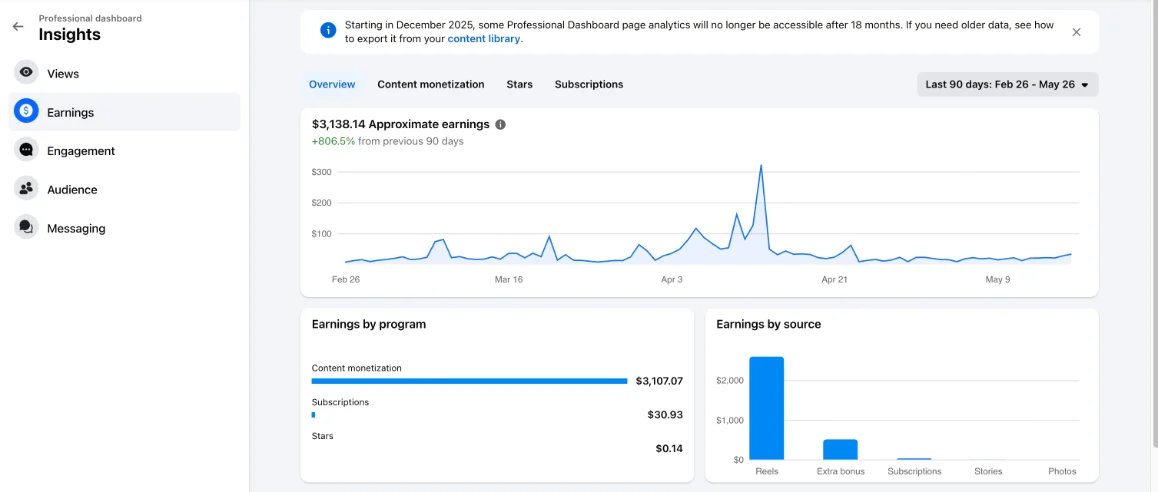The height and width of the screenshot is (492, 1158).
Task: Click the Engagement speech bubble icon
Action: 27,150
